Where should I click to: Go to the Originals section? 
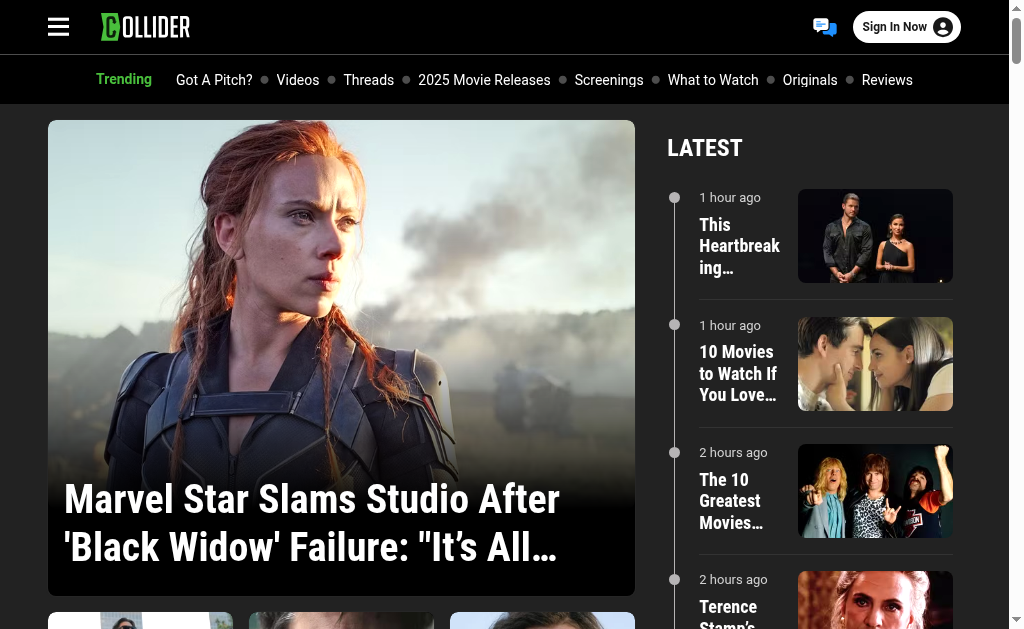[x=810, y=80]
